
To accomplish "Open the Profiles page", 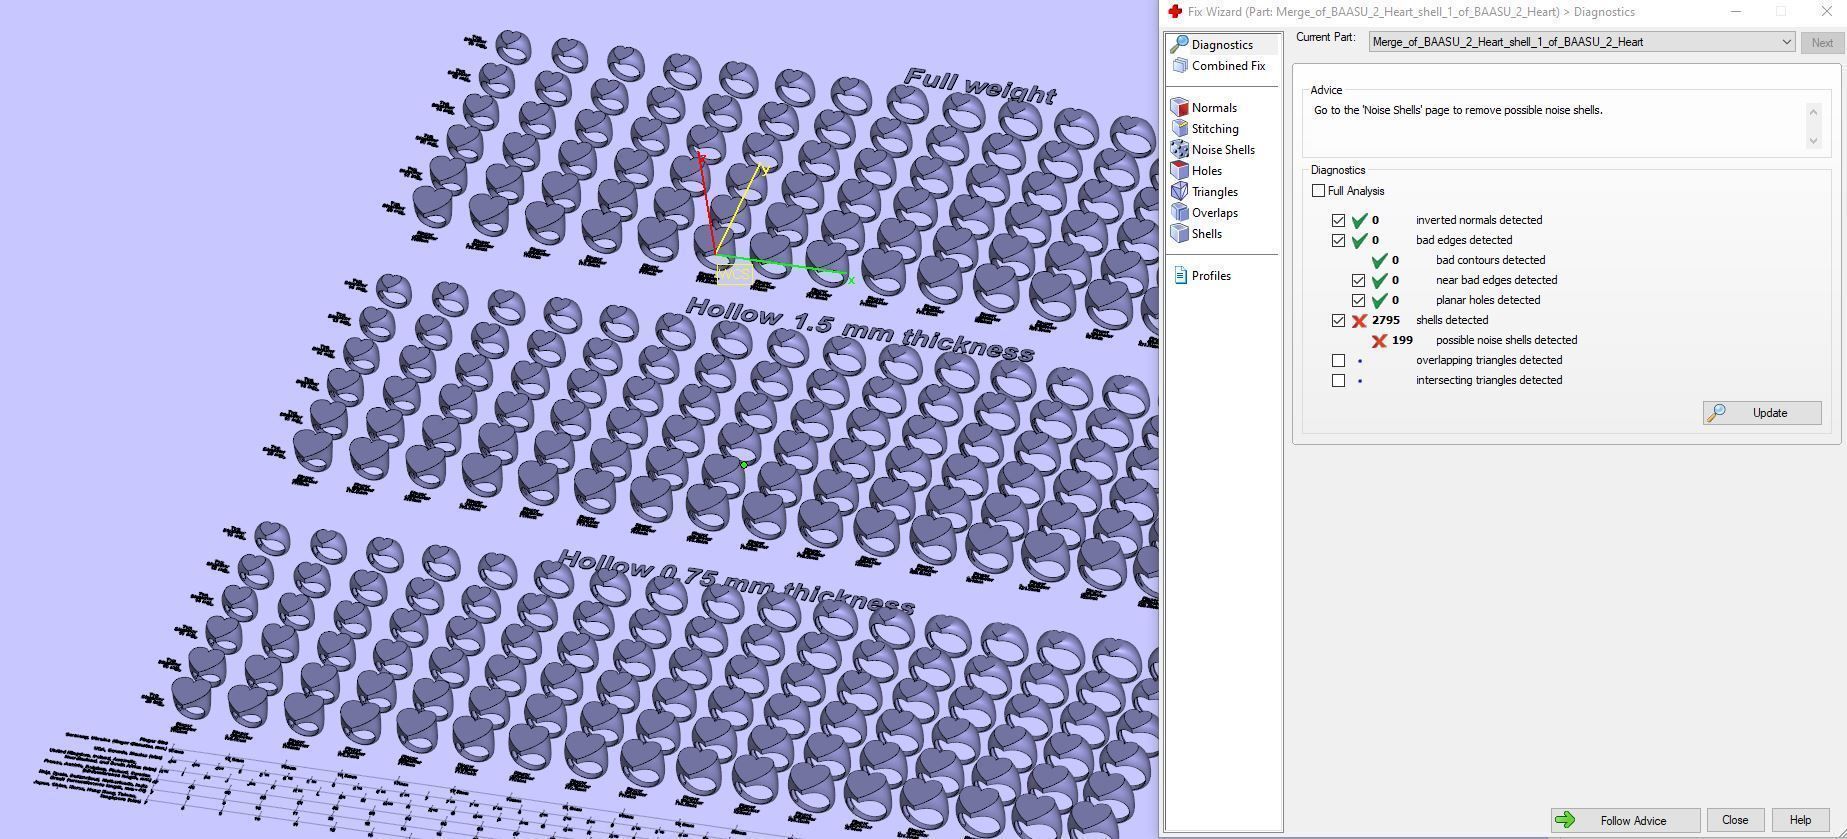I will [1210, 276].
